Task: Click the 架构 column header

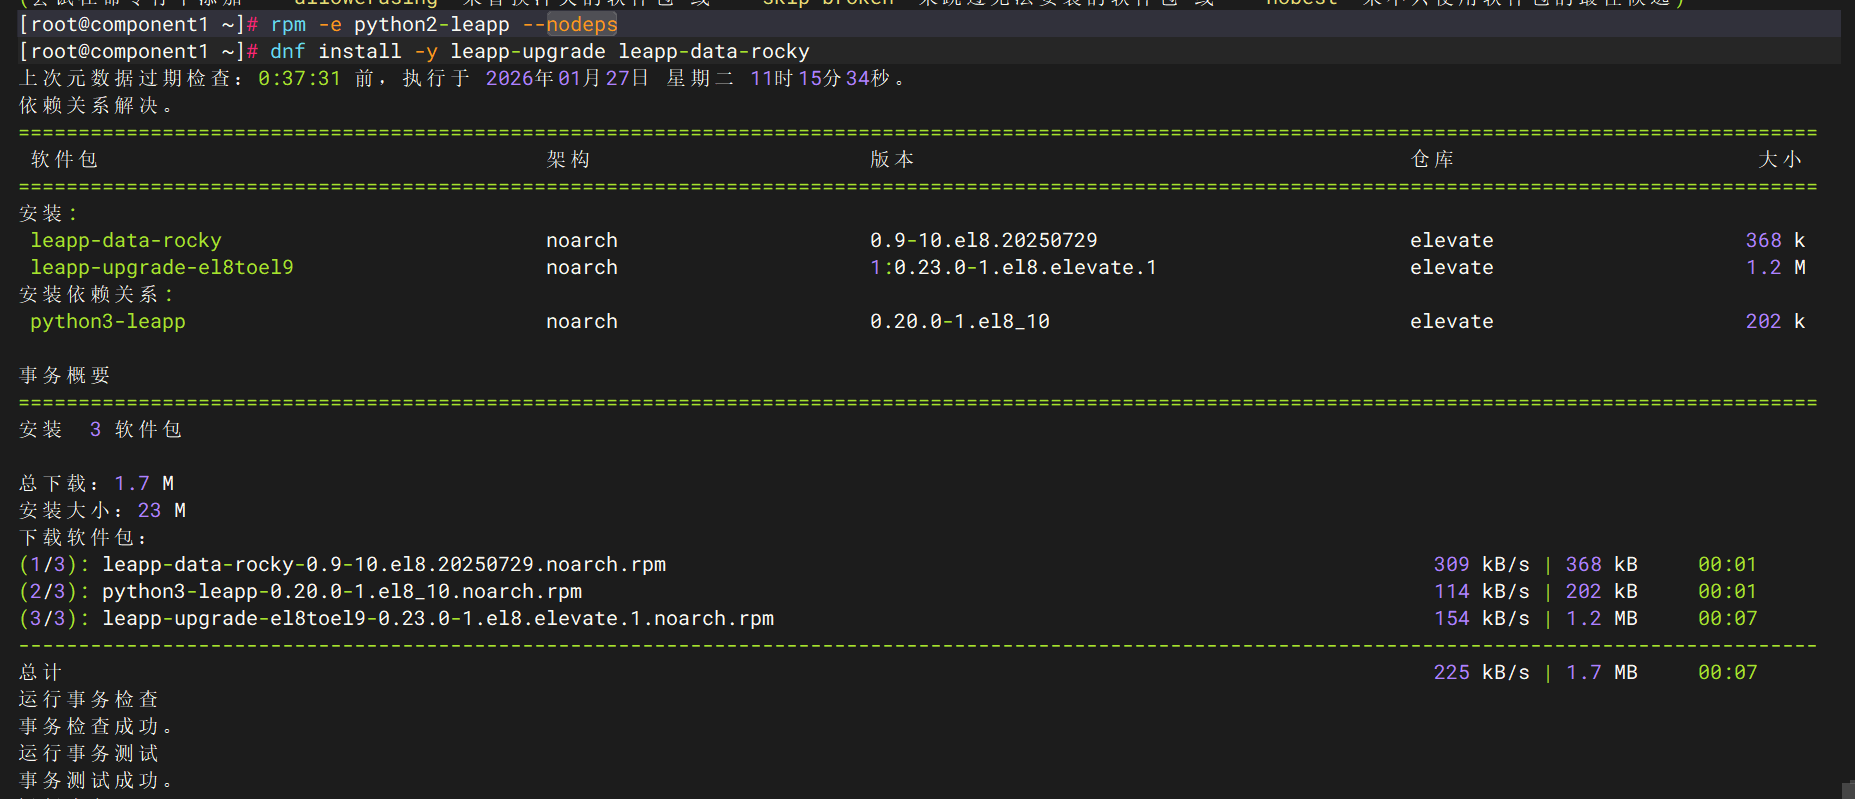Action: [568, 159]
